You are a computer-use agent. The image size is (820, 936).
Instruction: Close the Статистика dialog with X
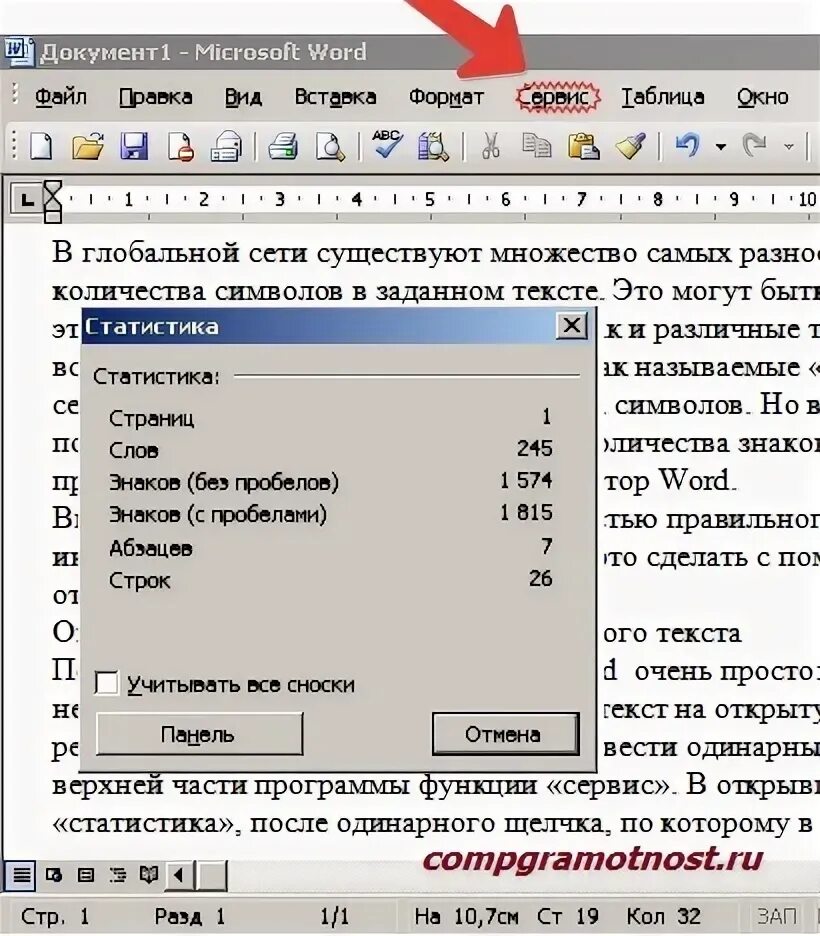coord(572,326)
